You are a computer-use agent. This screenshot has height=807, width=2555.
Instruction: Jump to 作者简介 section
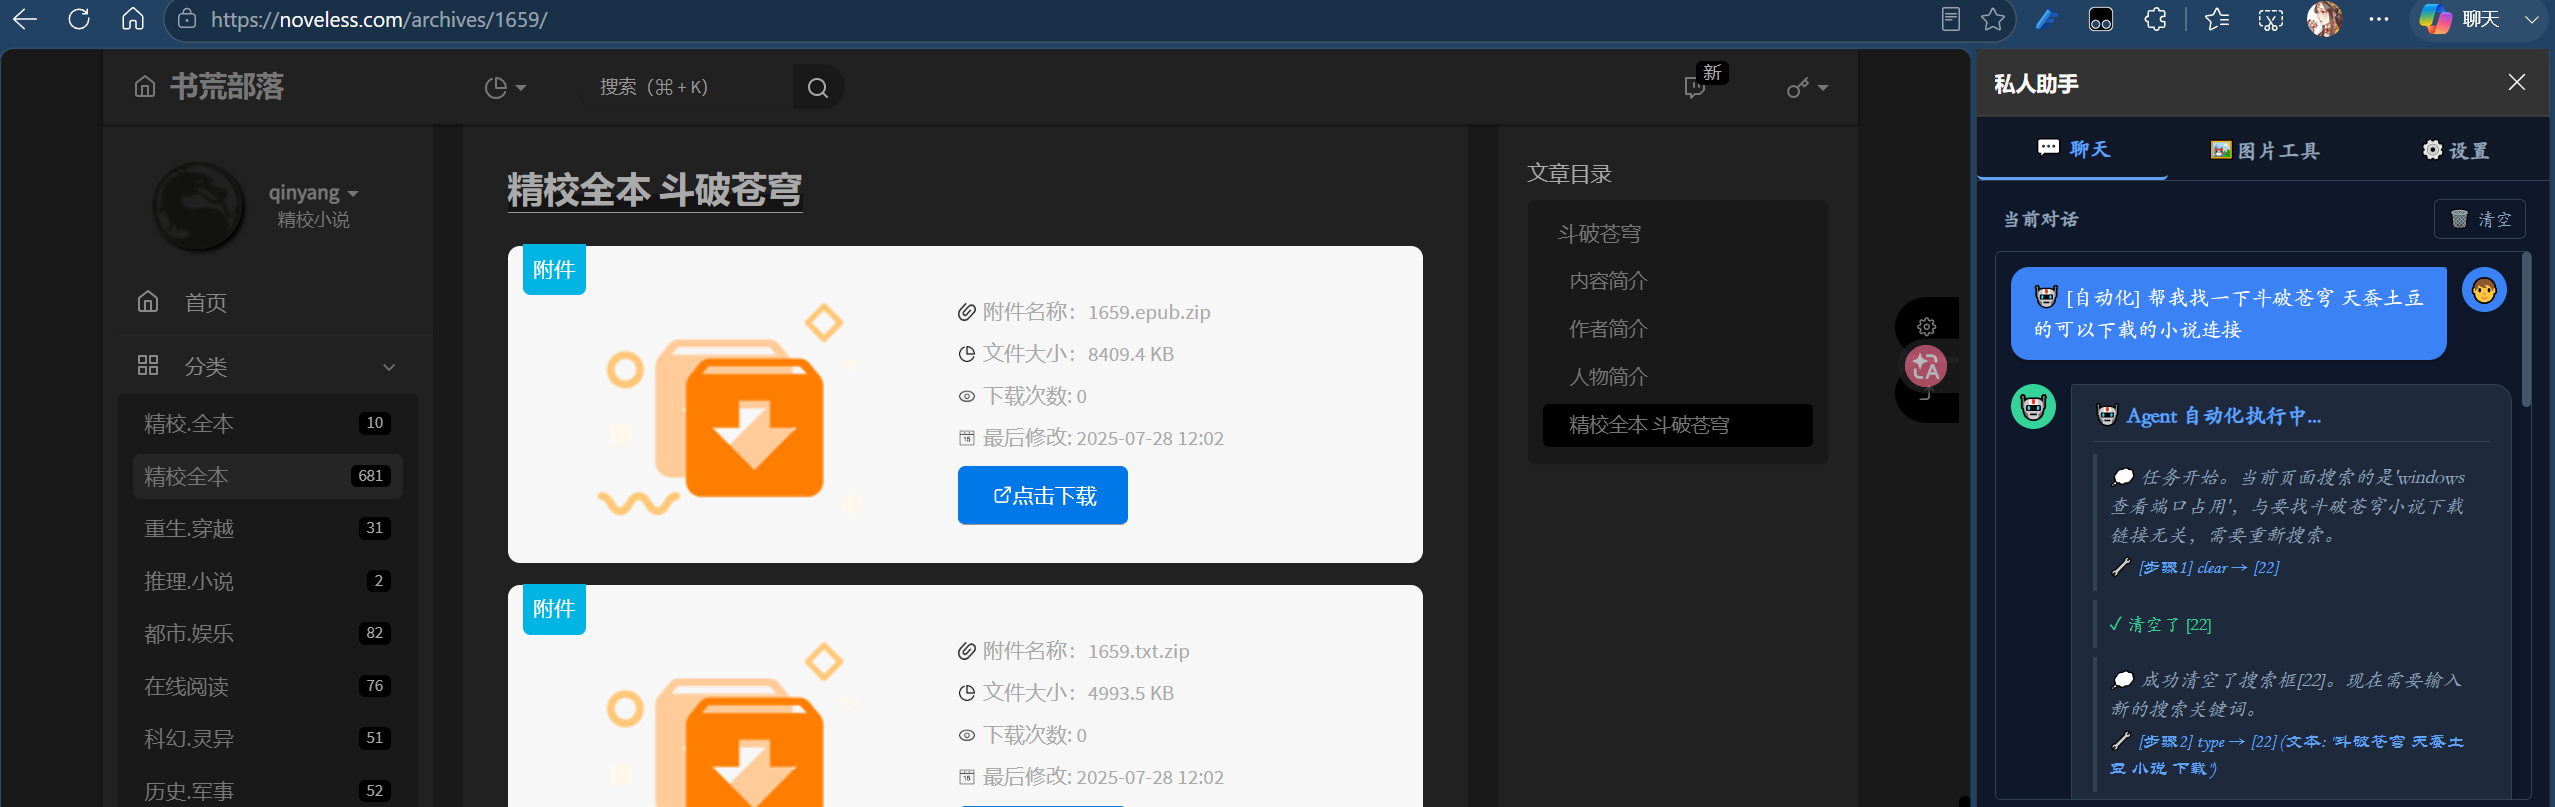[1608, 329]
